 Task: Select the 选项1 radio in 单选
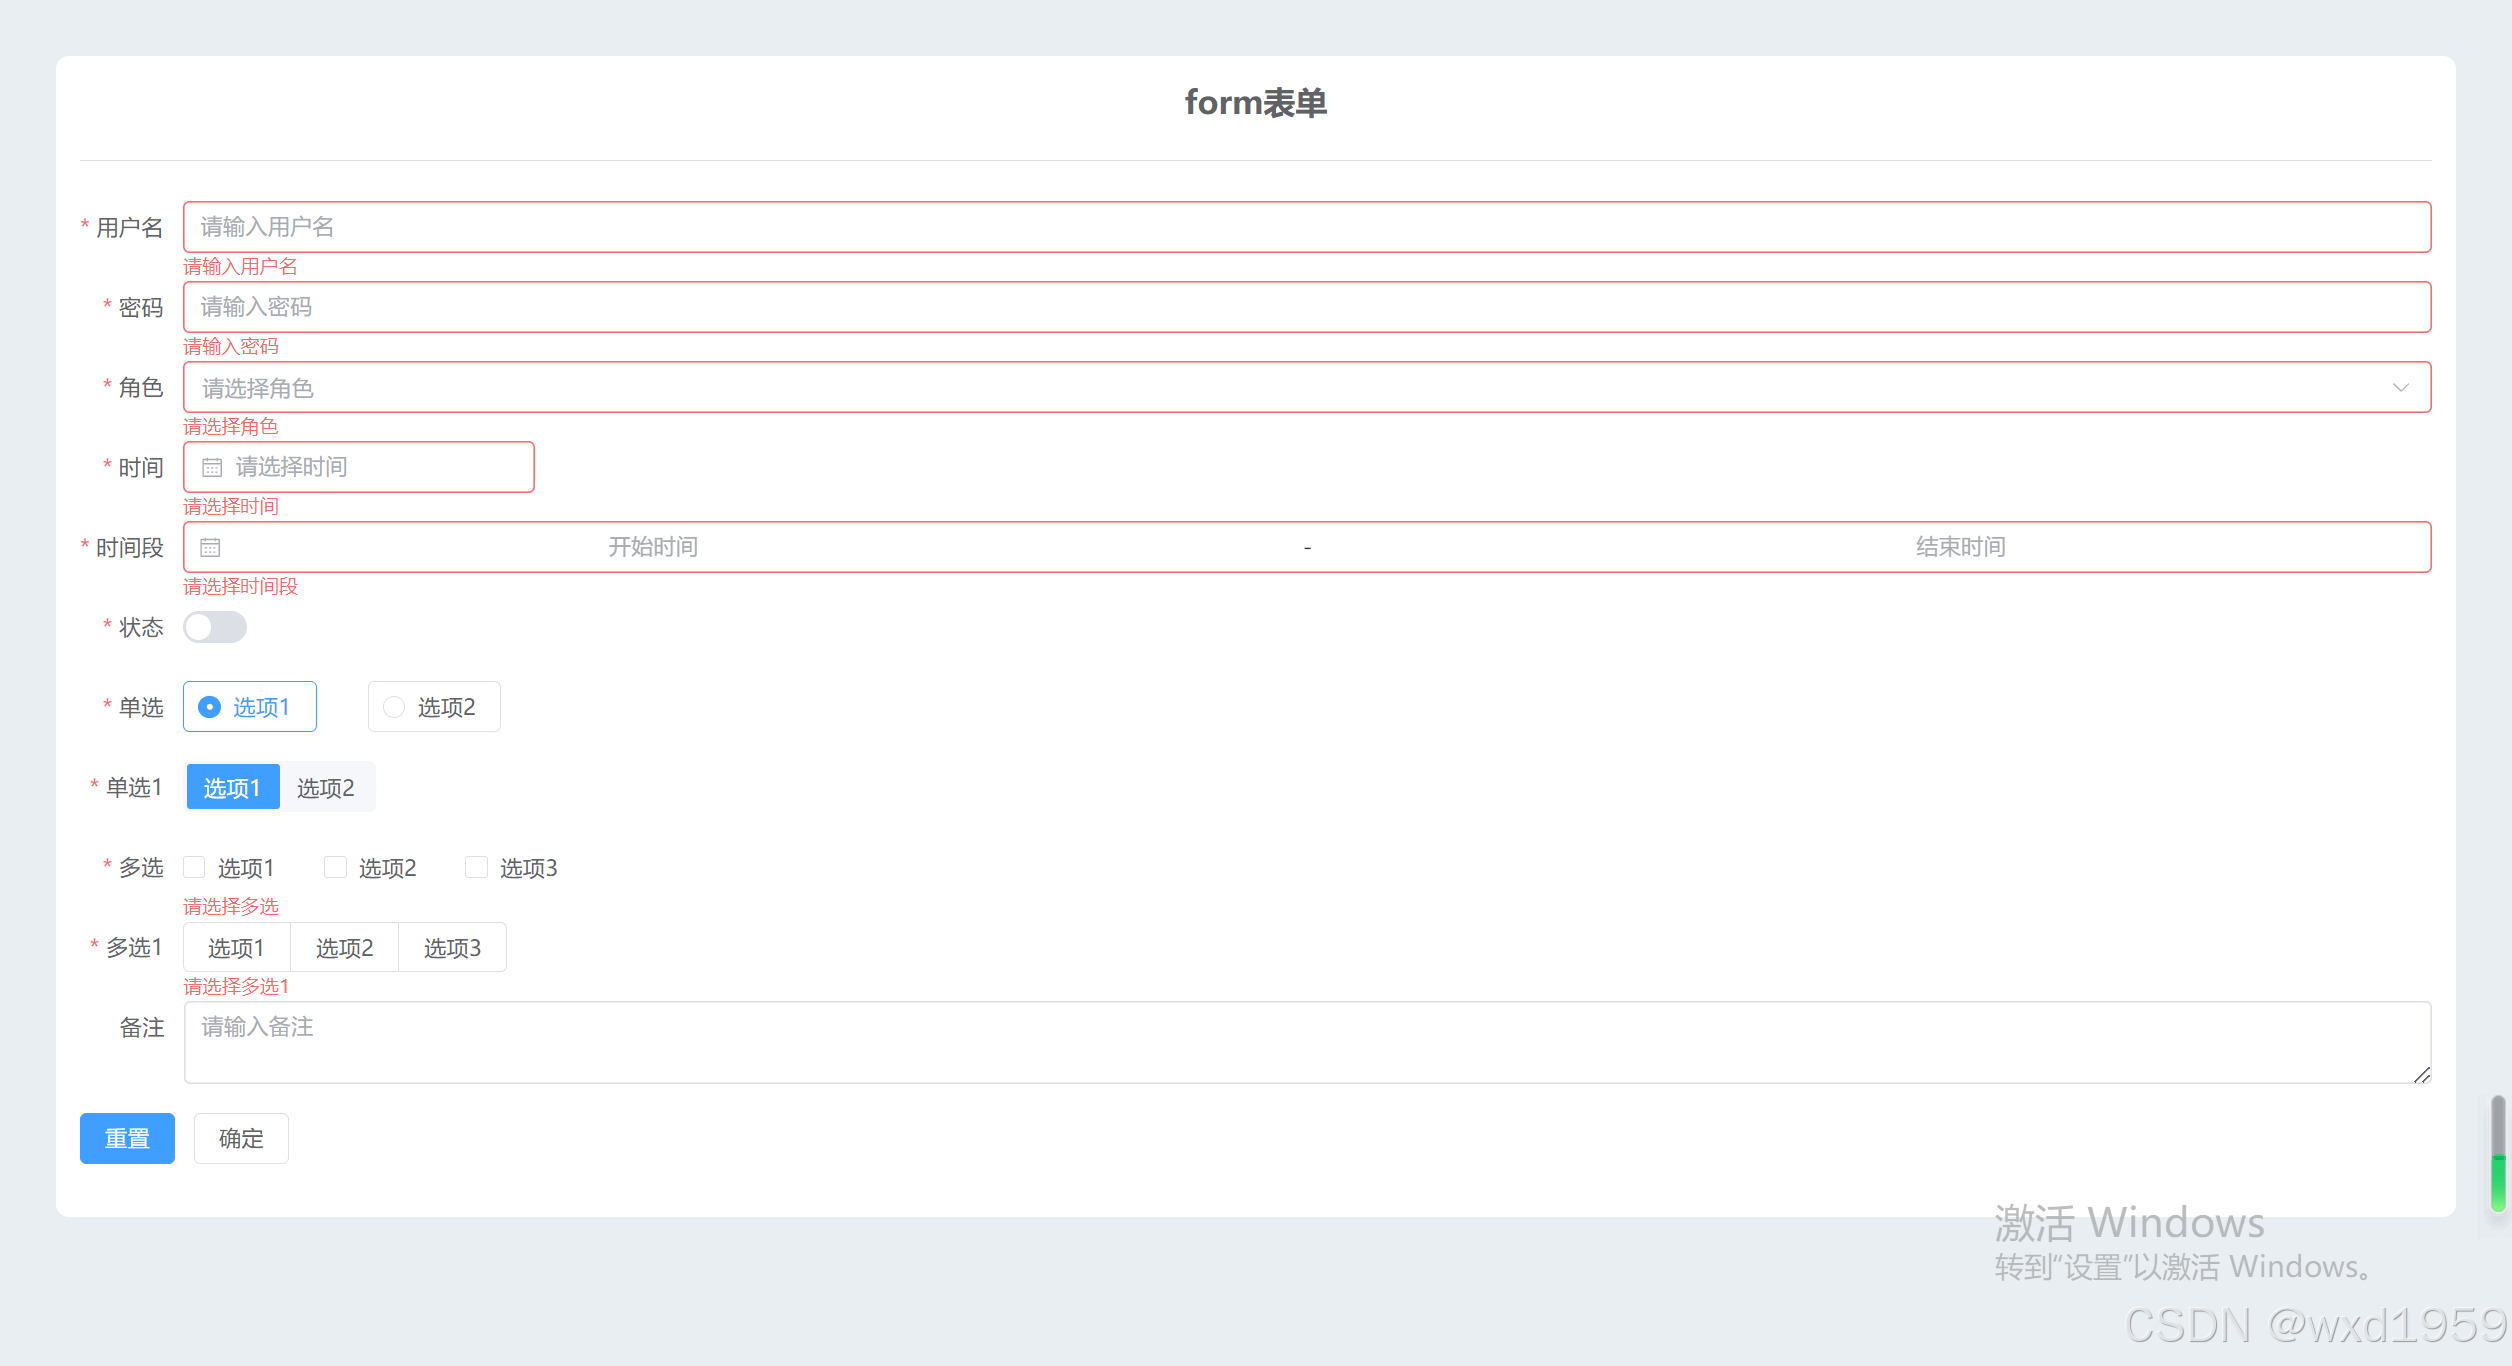pos(250,707)
